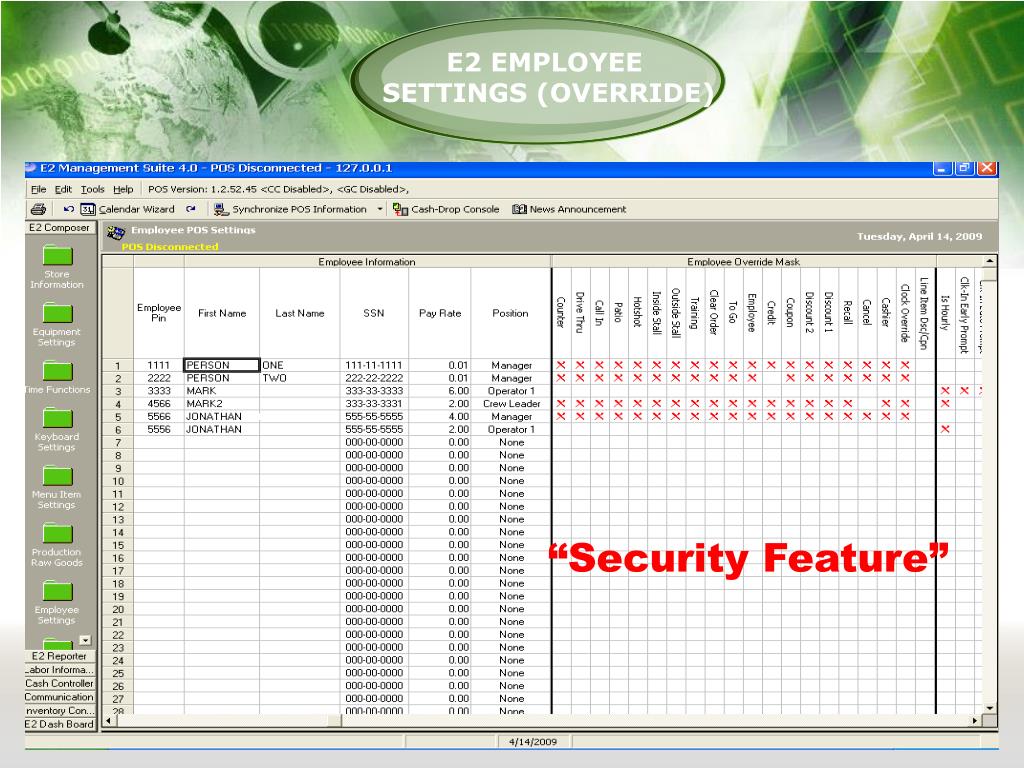Click the 4/14/2009 status bar date
The width and height of the screenshot is (1024, 768).
click(533, 742)
